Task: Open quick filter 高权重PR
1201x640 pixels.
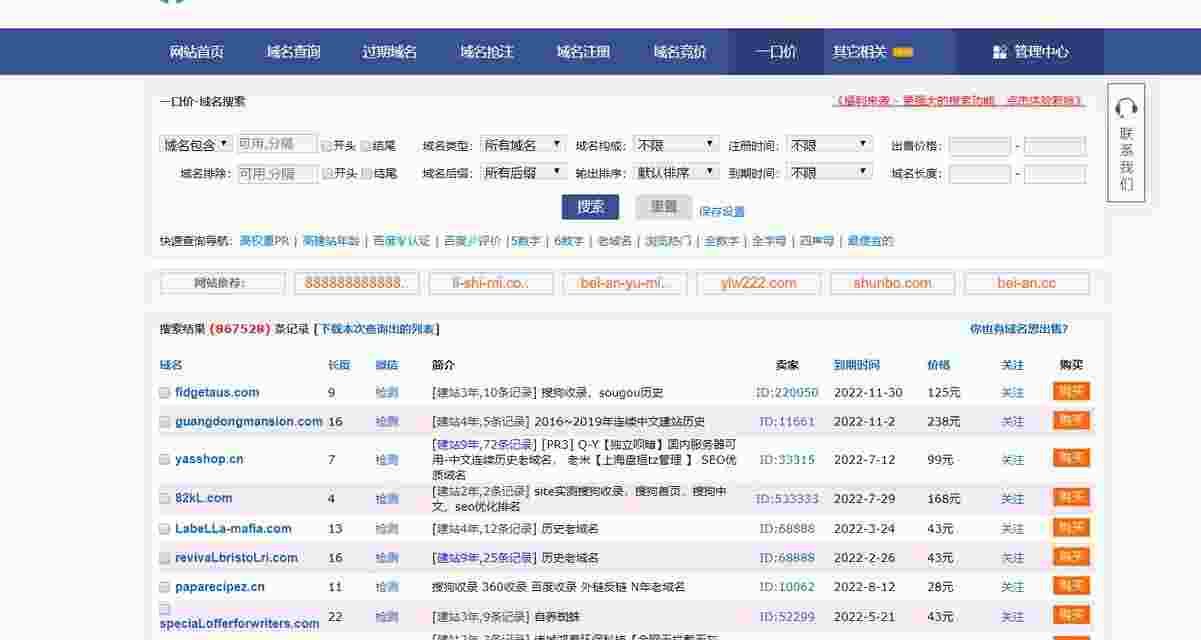Action: pos(264,241)
